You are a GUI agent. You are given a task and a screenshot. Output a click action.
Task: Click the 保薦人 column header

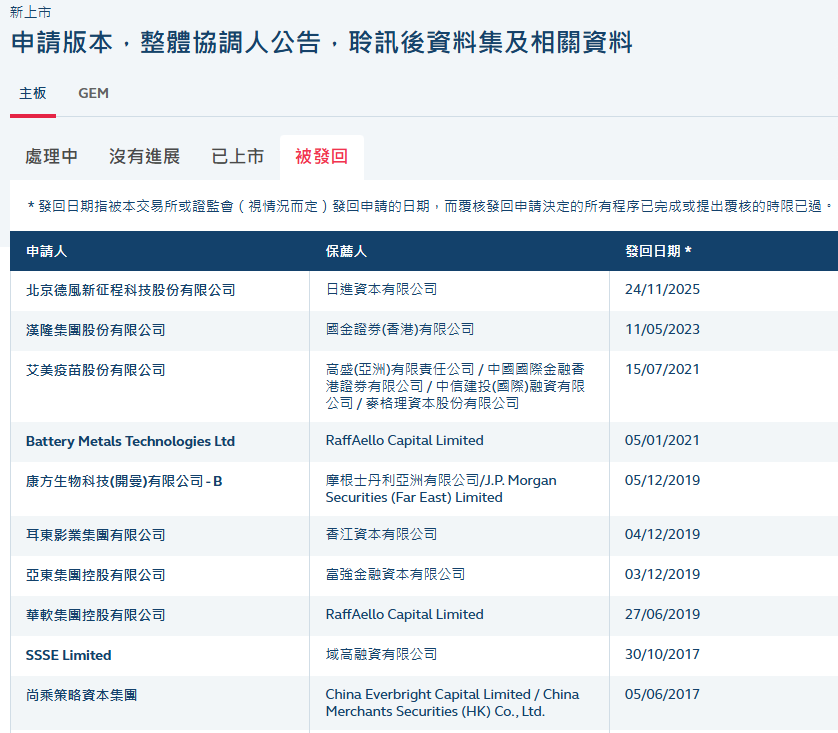[346, 251]
